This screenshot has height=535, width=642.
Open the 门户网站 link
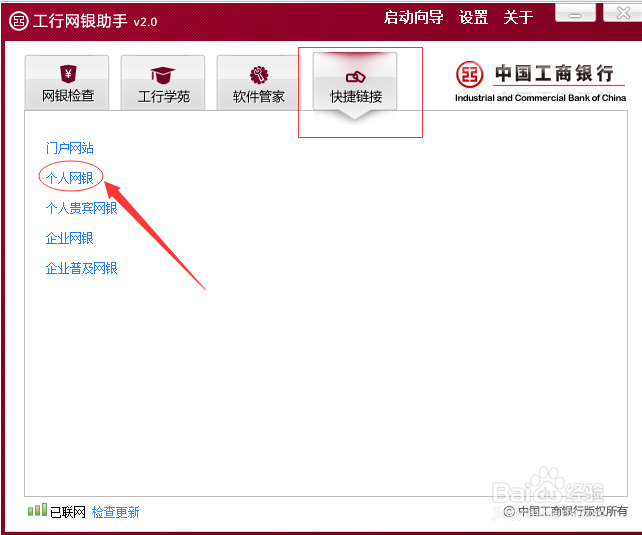pos(70,148)
